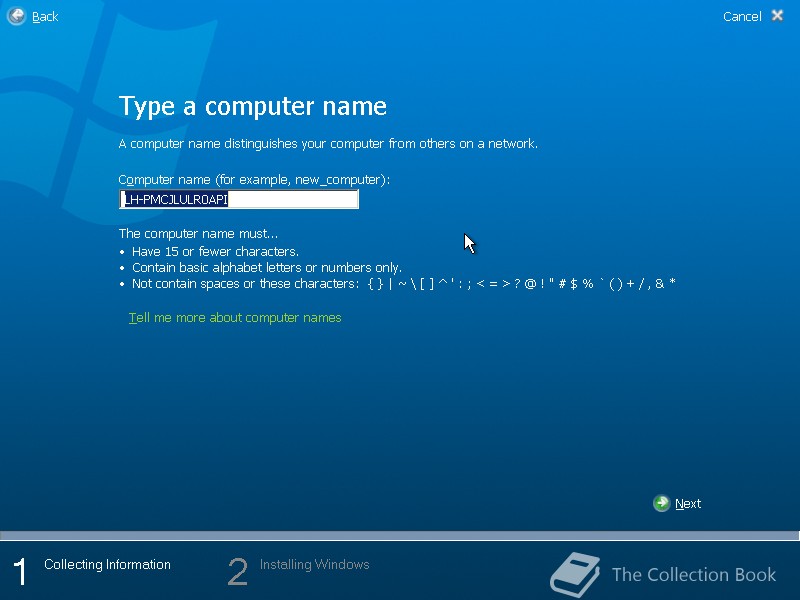The width and height of the screenshot is (800, 600).
Task: Click the Type a computer name heading
Action: click(253, 107)
